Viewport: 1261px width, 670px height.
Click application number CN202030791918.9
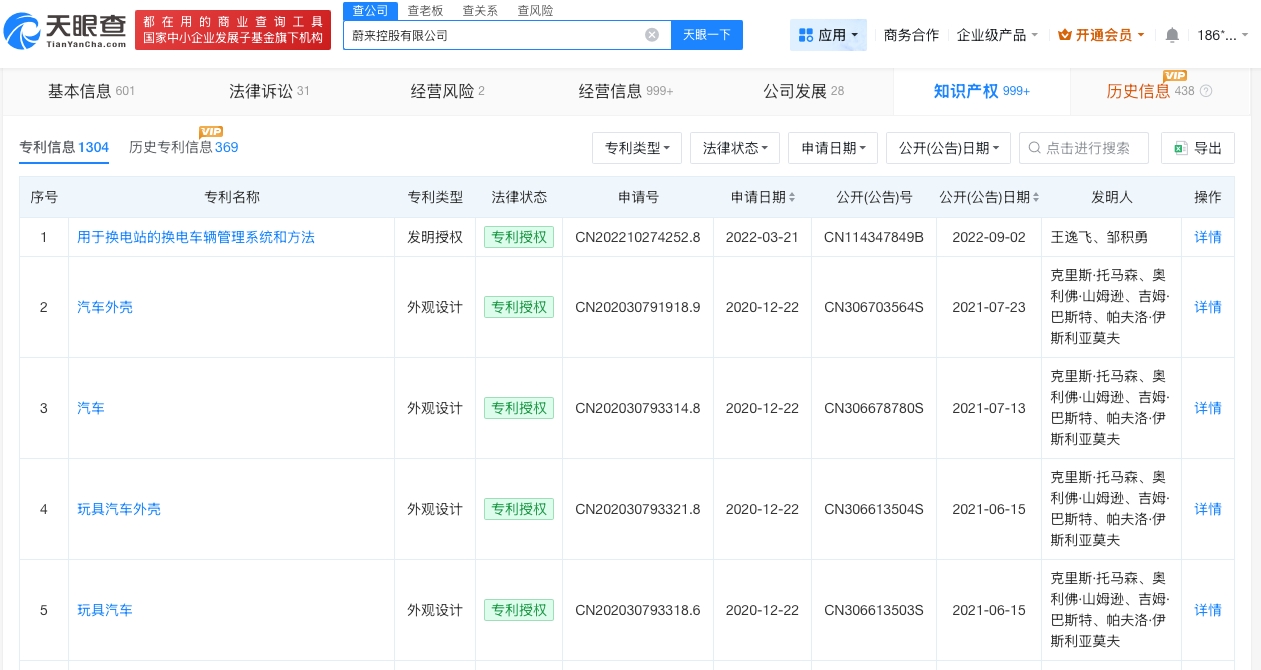coord(638,307)
